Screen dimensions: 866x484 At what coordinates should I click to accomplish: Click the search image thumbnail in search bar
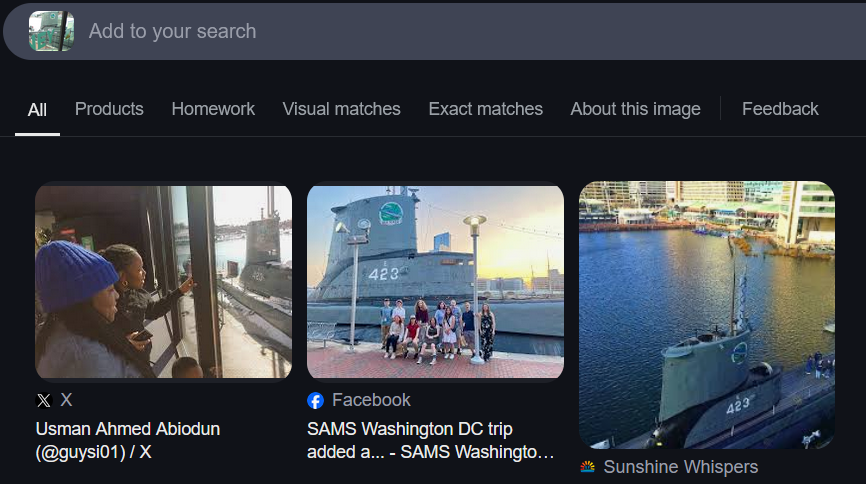pos(51,31)
